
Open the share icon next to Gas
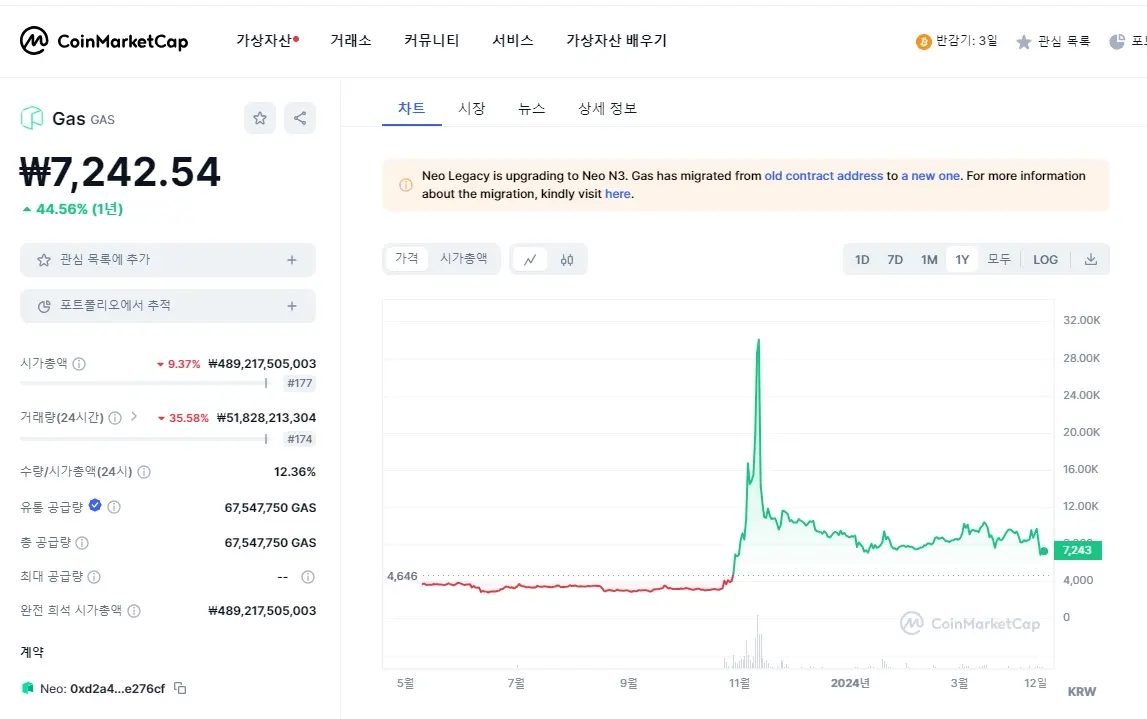(300, 118)
